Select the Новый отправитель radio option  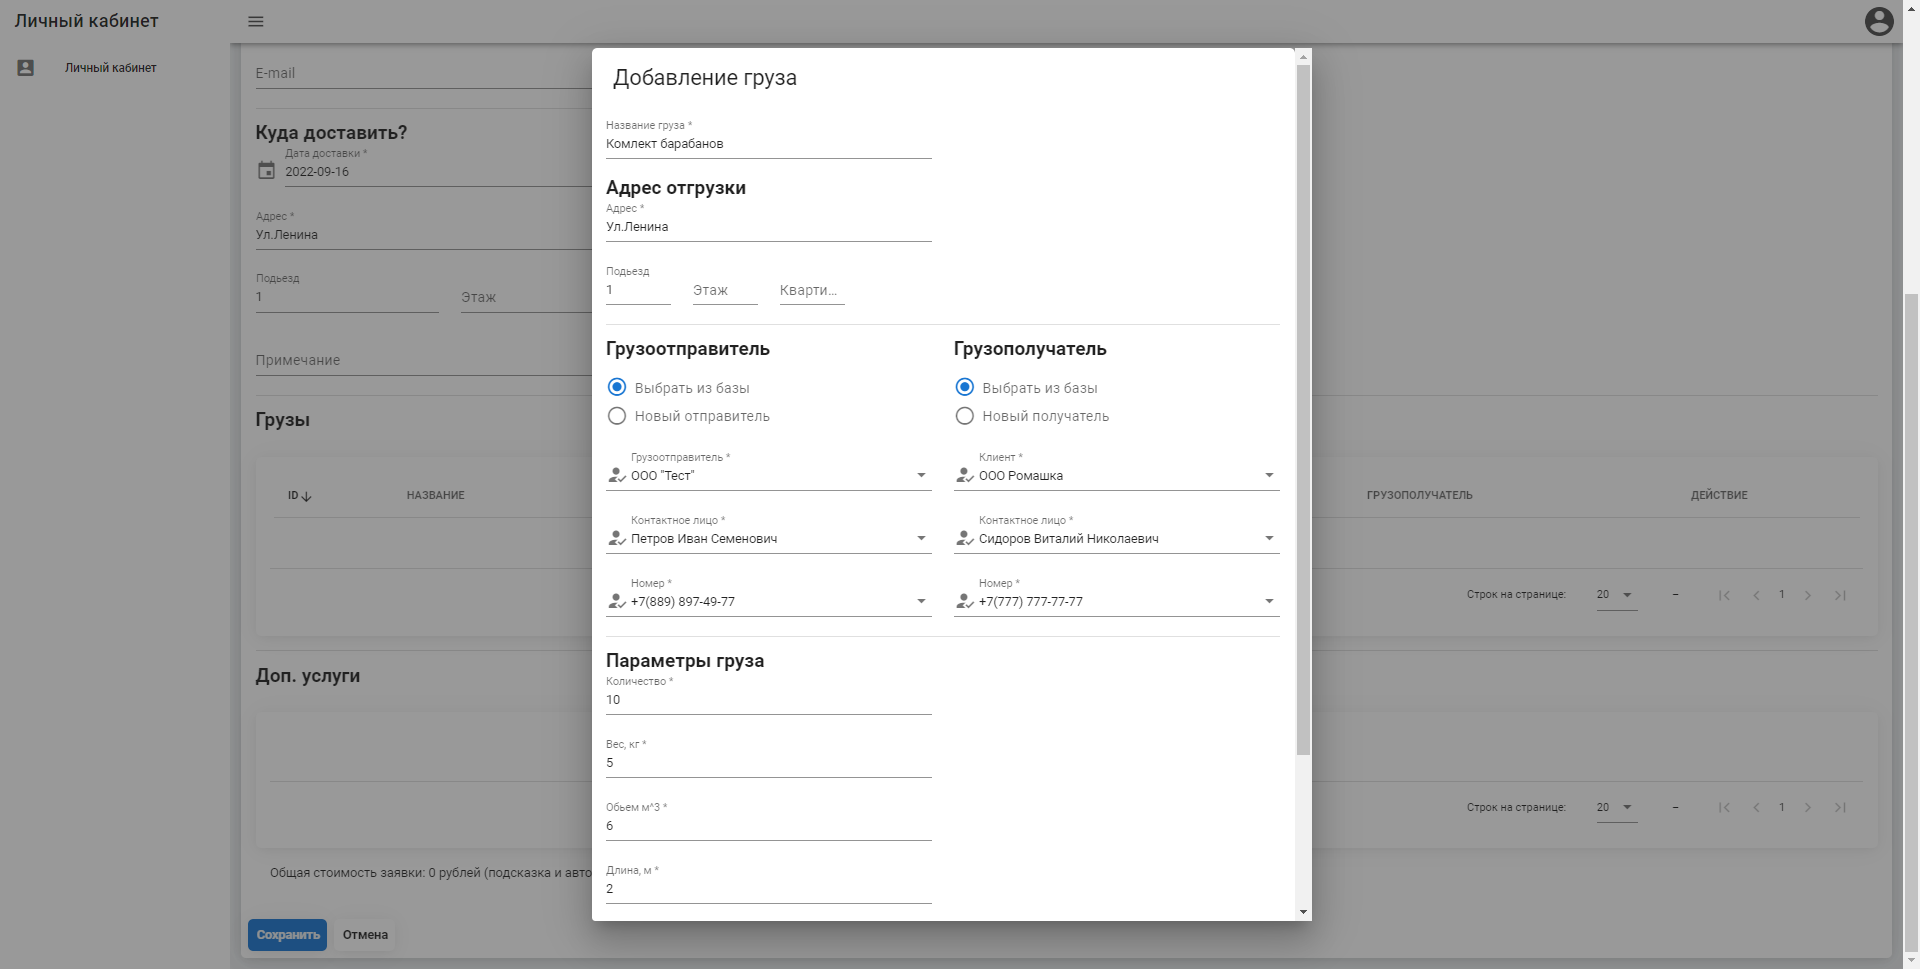click(x=617, y=416)
